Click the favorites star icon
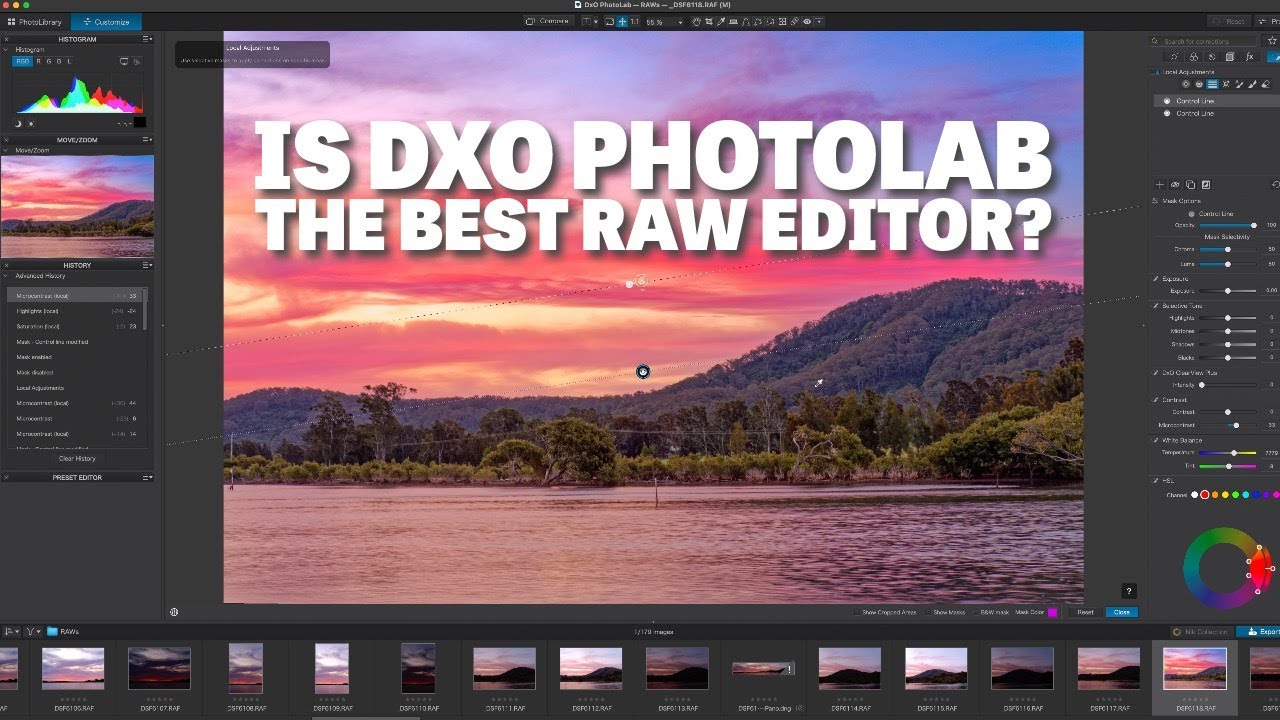The image size is (1280, 720). (1272, 41)
